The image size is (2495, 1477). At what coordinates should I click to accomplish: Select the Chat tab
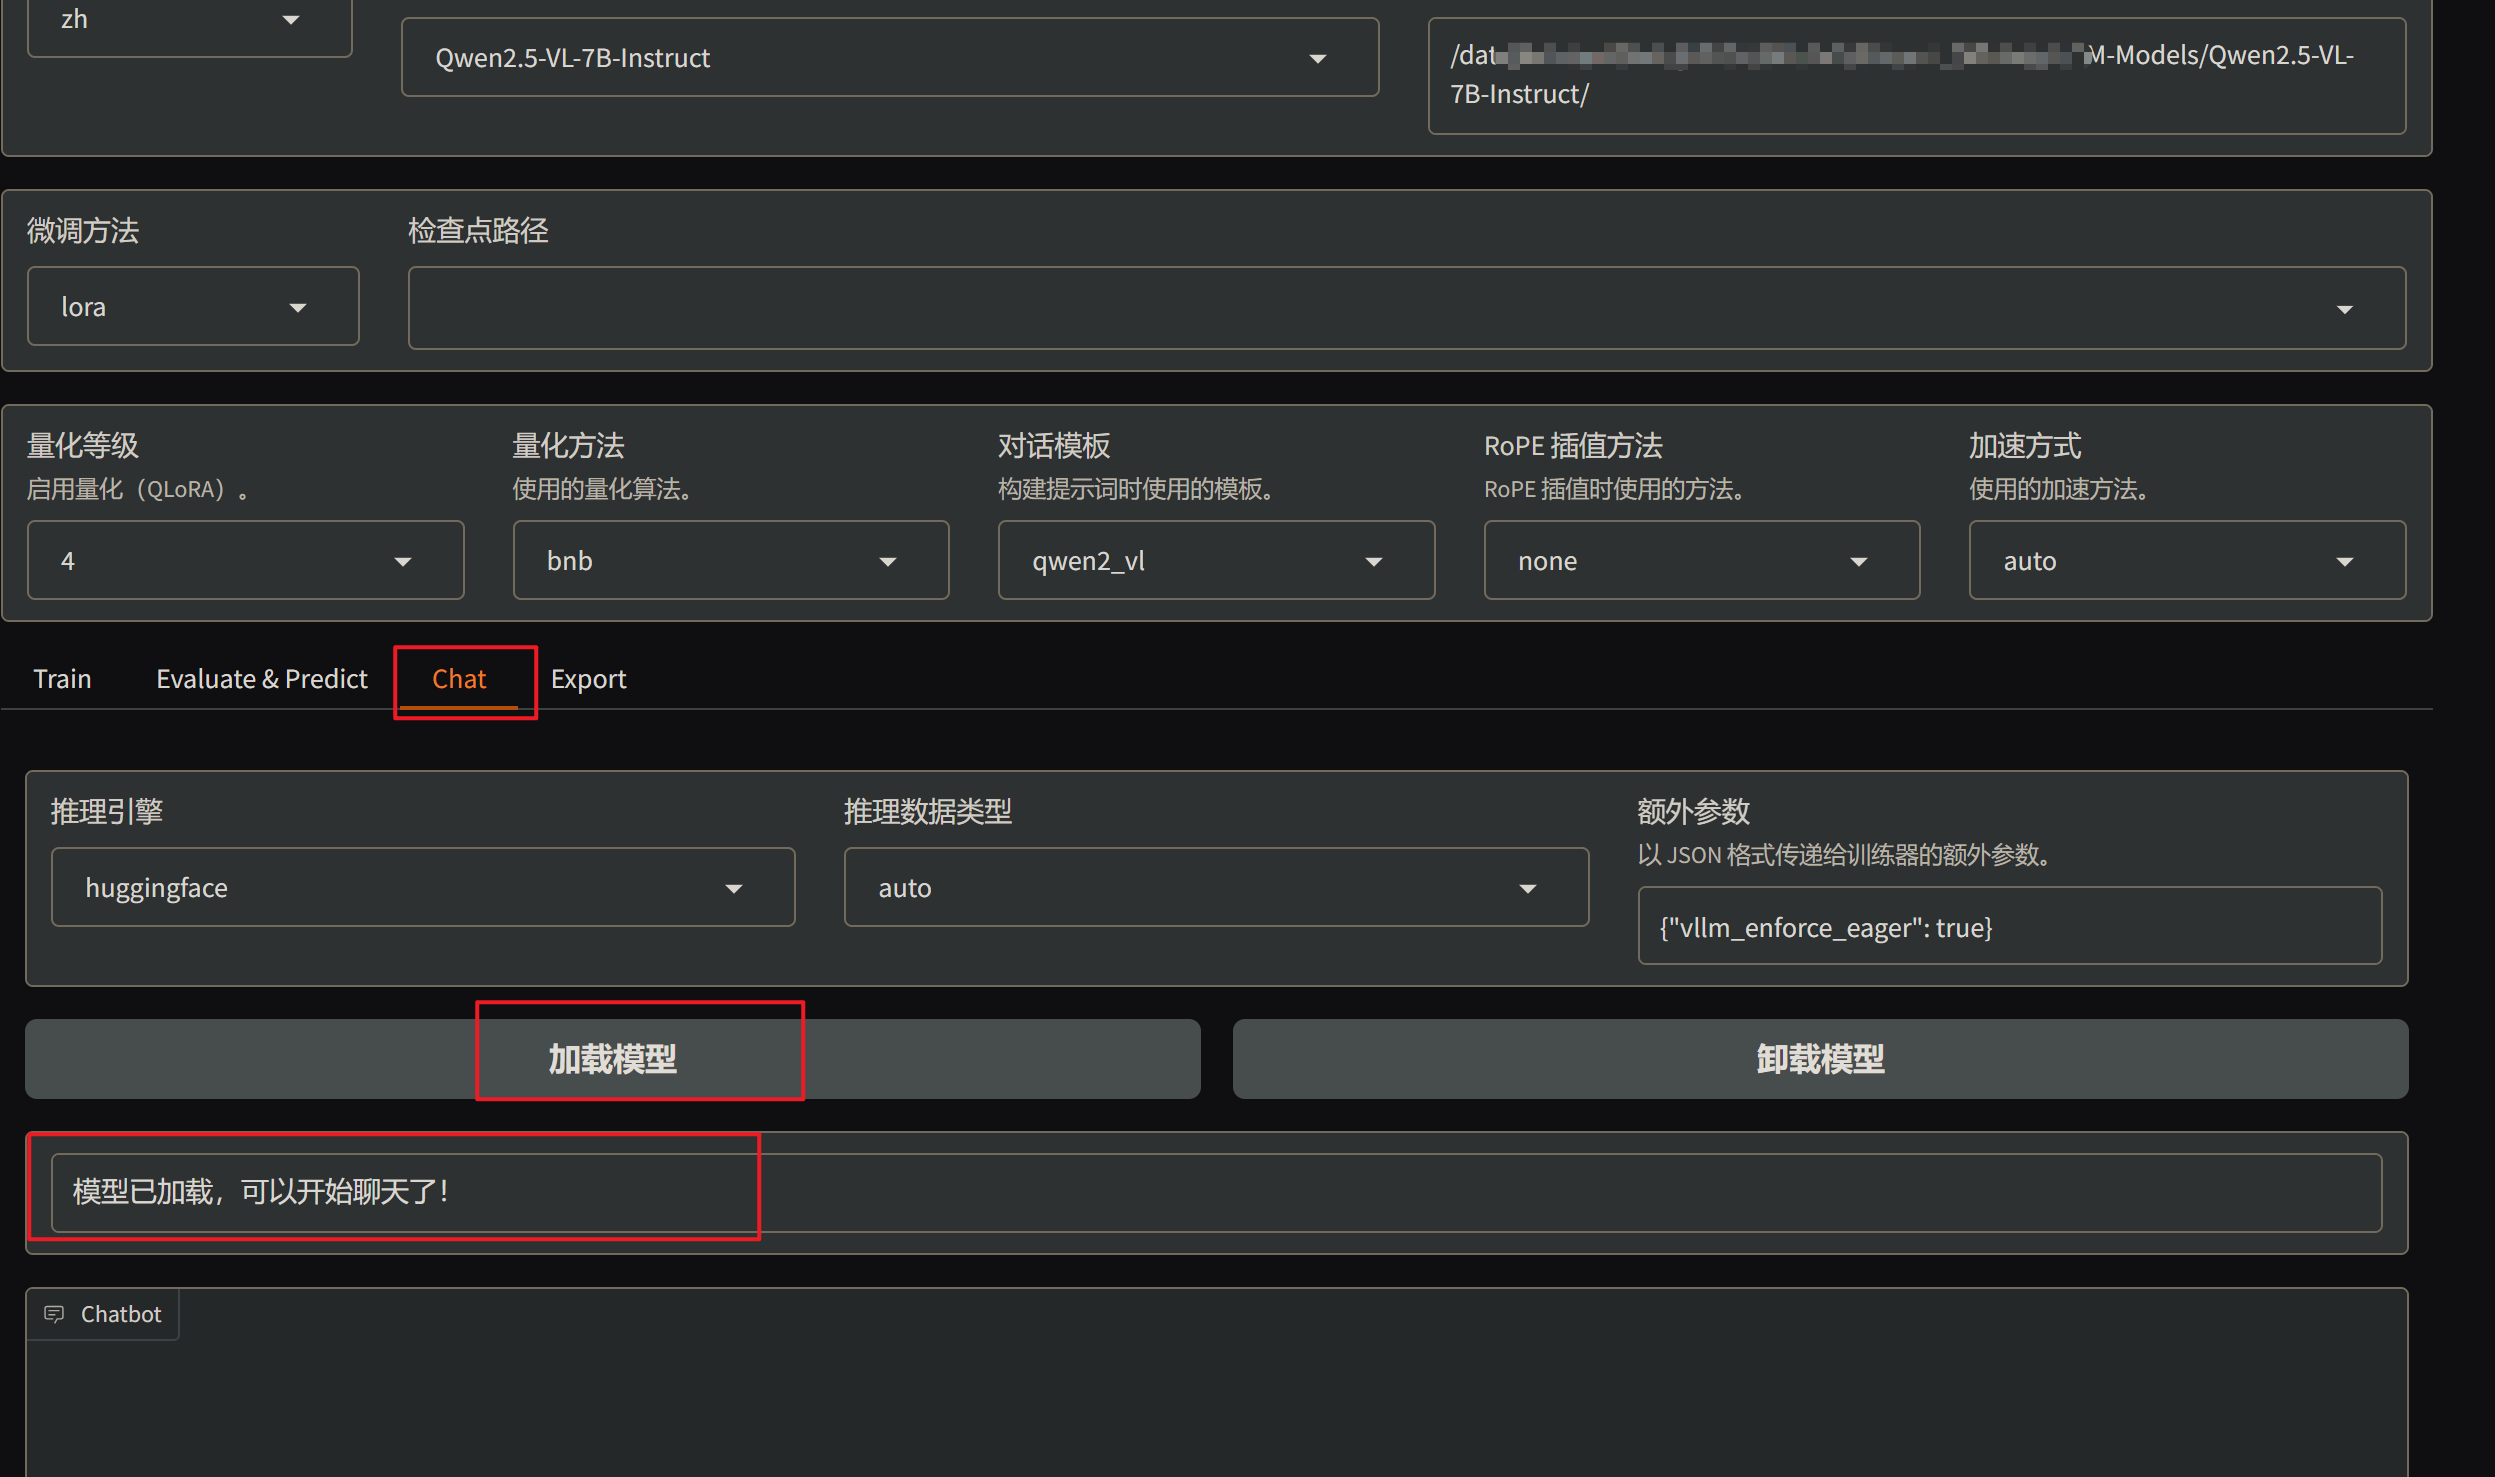click(459, 679)
